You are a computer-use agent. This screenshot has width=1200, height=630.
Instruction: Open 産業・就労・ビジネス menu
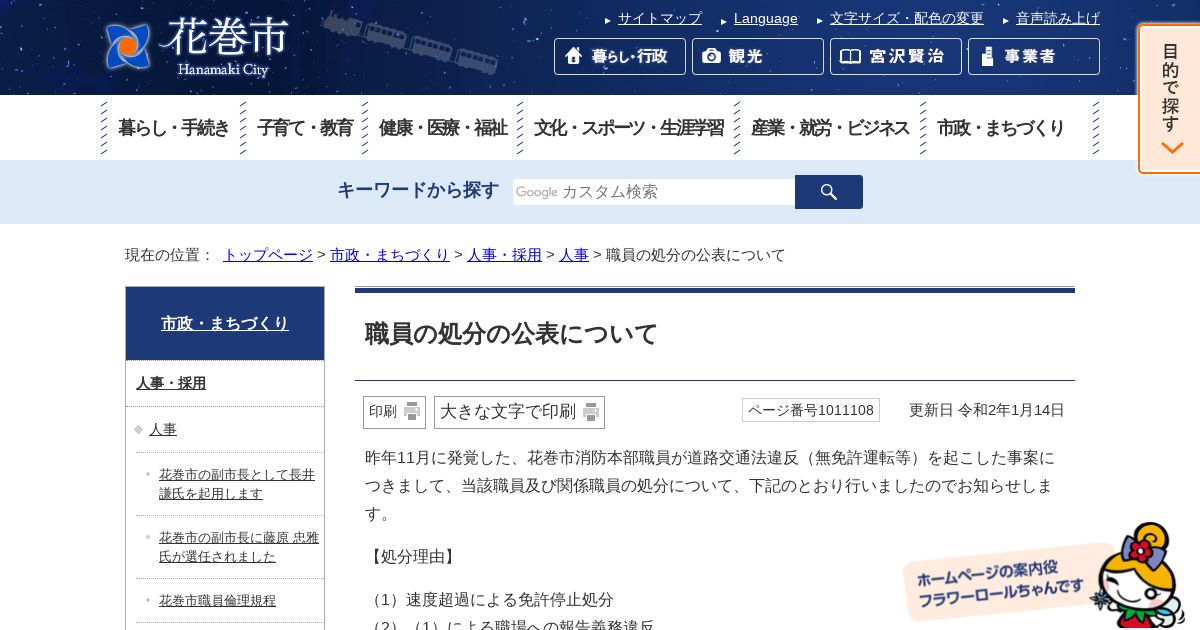pos(830,128)
